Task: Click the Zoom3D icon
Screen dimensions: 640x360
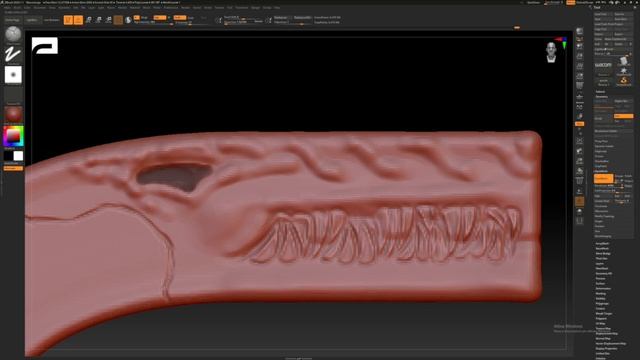Action: coord(579,161)
